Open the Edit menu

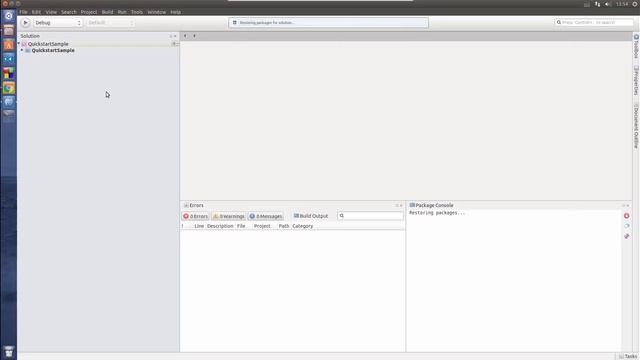[x=36, y=12]
